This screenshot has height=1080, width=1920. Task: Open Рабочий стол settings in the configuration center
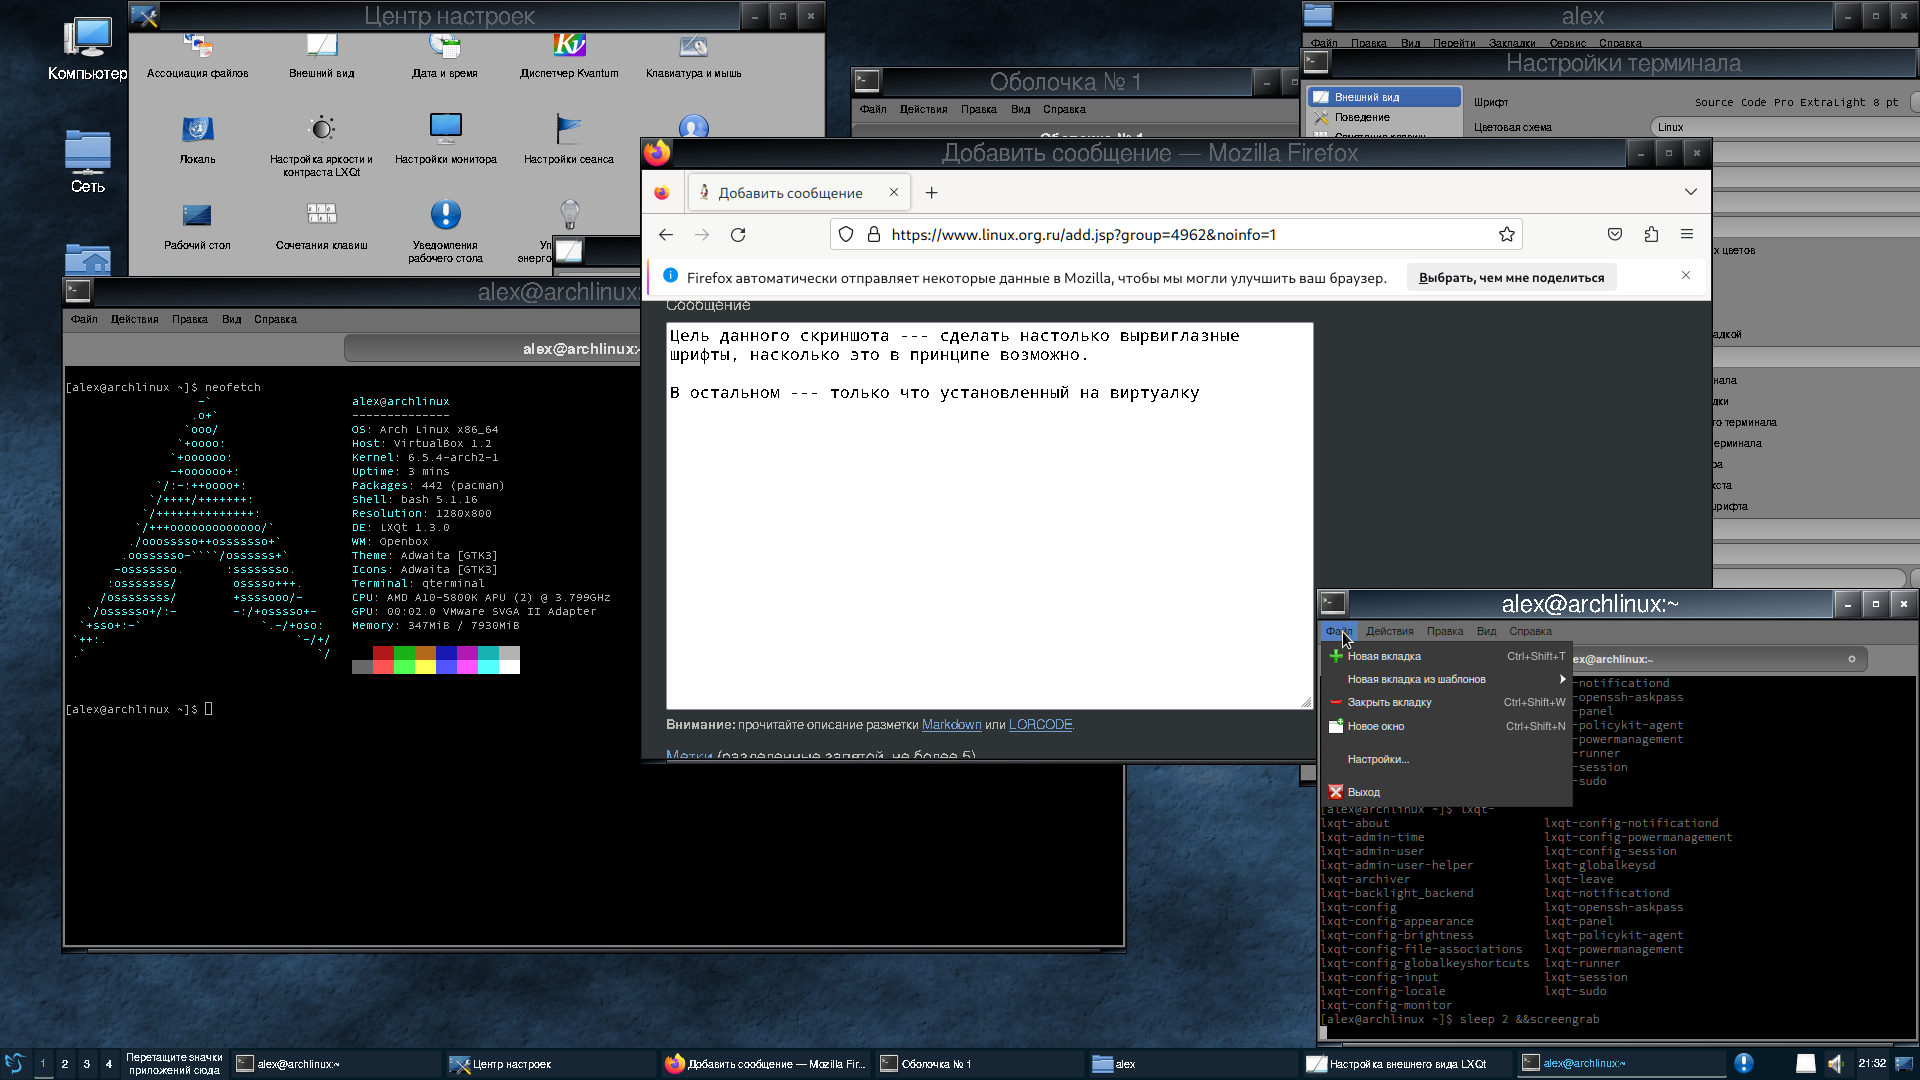click(x=197, y=226)
